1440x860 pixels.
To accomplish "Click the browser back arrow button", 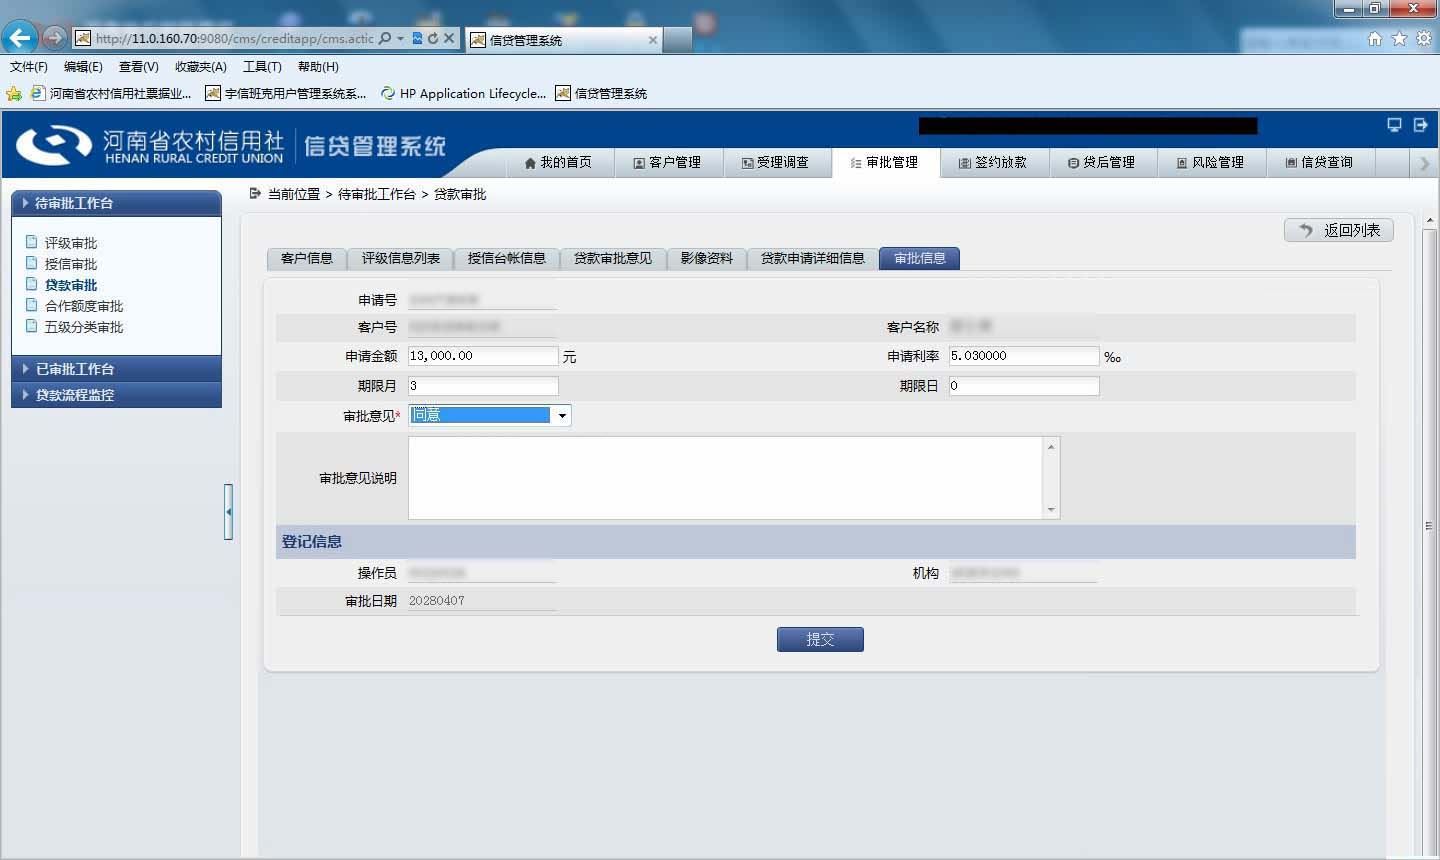I will (20, 38).
